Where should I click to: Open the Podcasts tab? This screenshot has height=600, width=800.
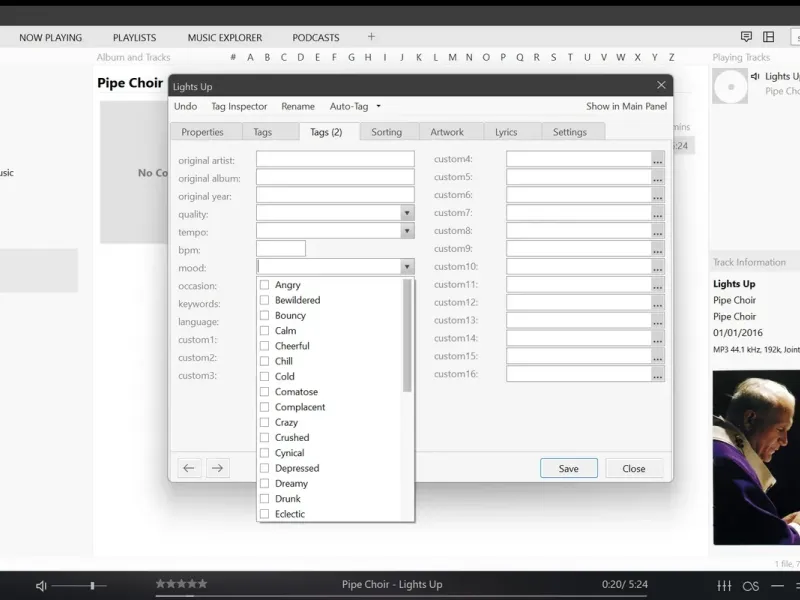(x=316, y=38)
